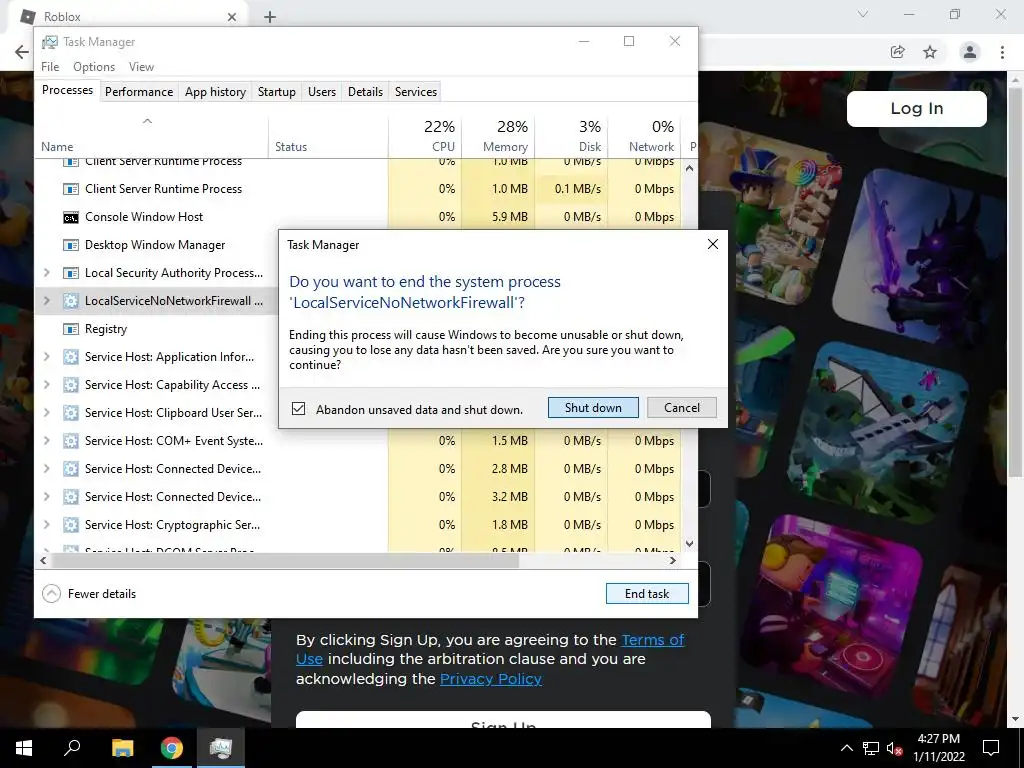The height and width of the screenshot is (768, 1024).
Task: Open the View menu in Task Manager
Action: (141, 67)
